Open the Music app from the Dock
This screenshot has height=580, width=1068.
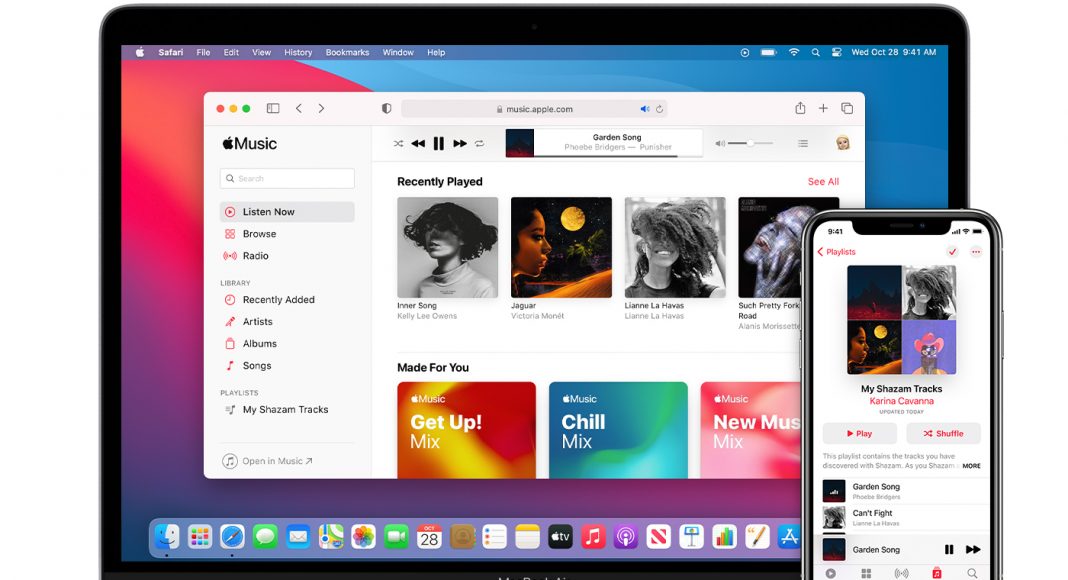(593, 537)
